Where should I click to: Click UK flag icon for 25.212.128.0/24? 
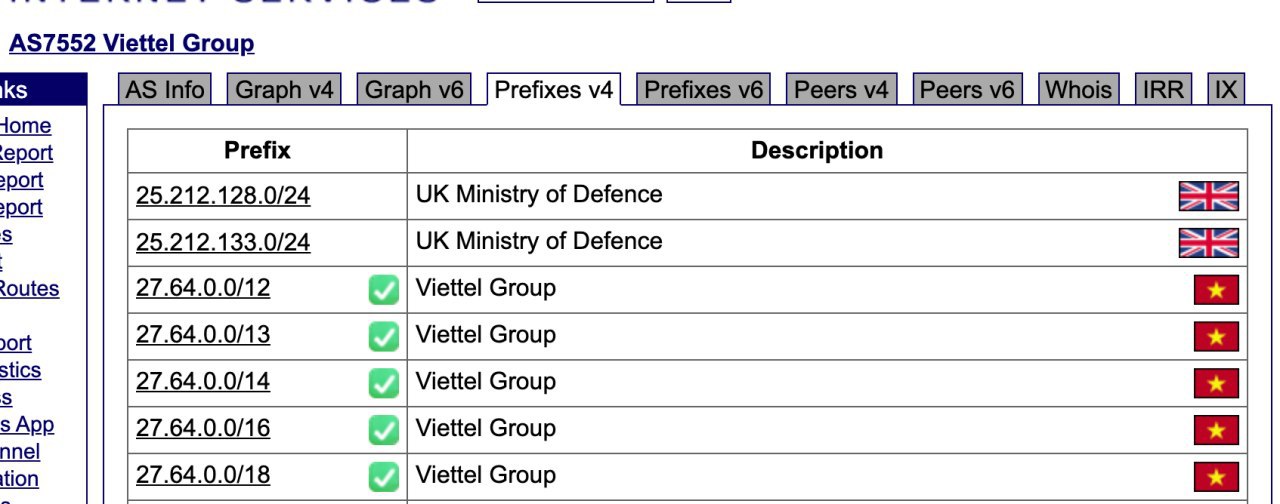pos(1208,196)
